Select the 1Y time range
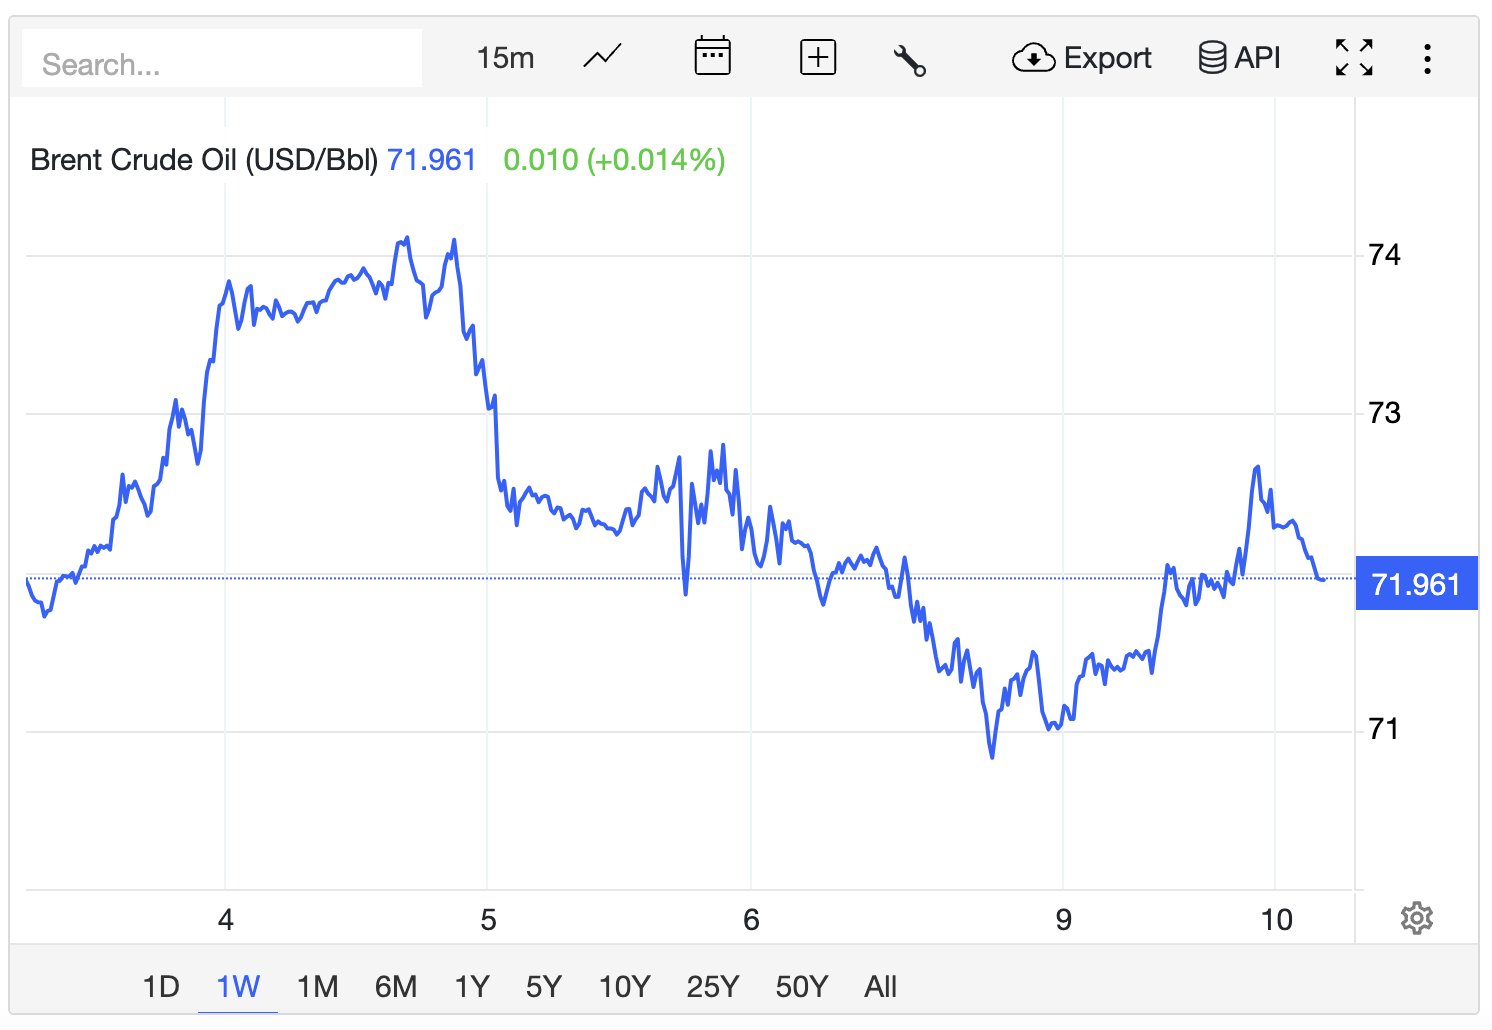Screen dimensions: 1492x1030 pyautogui.click(x=472, y=987)
